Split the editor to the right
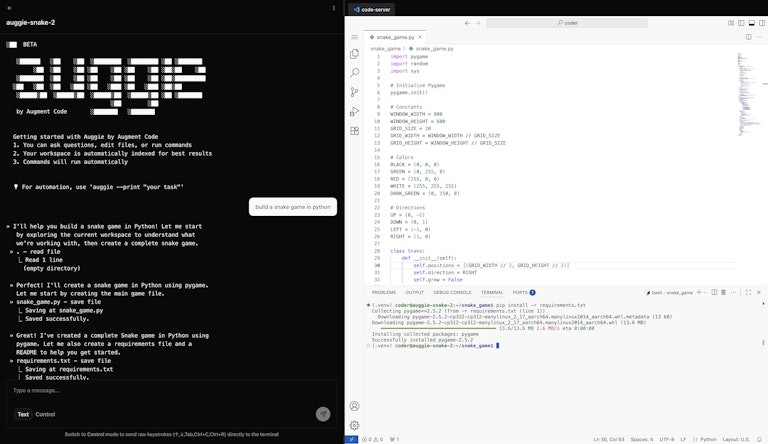Screen dimensions: 768x444 [748, 37]
